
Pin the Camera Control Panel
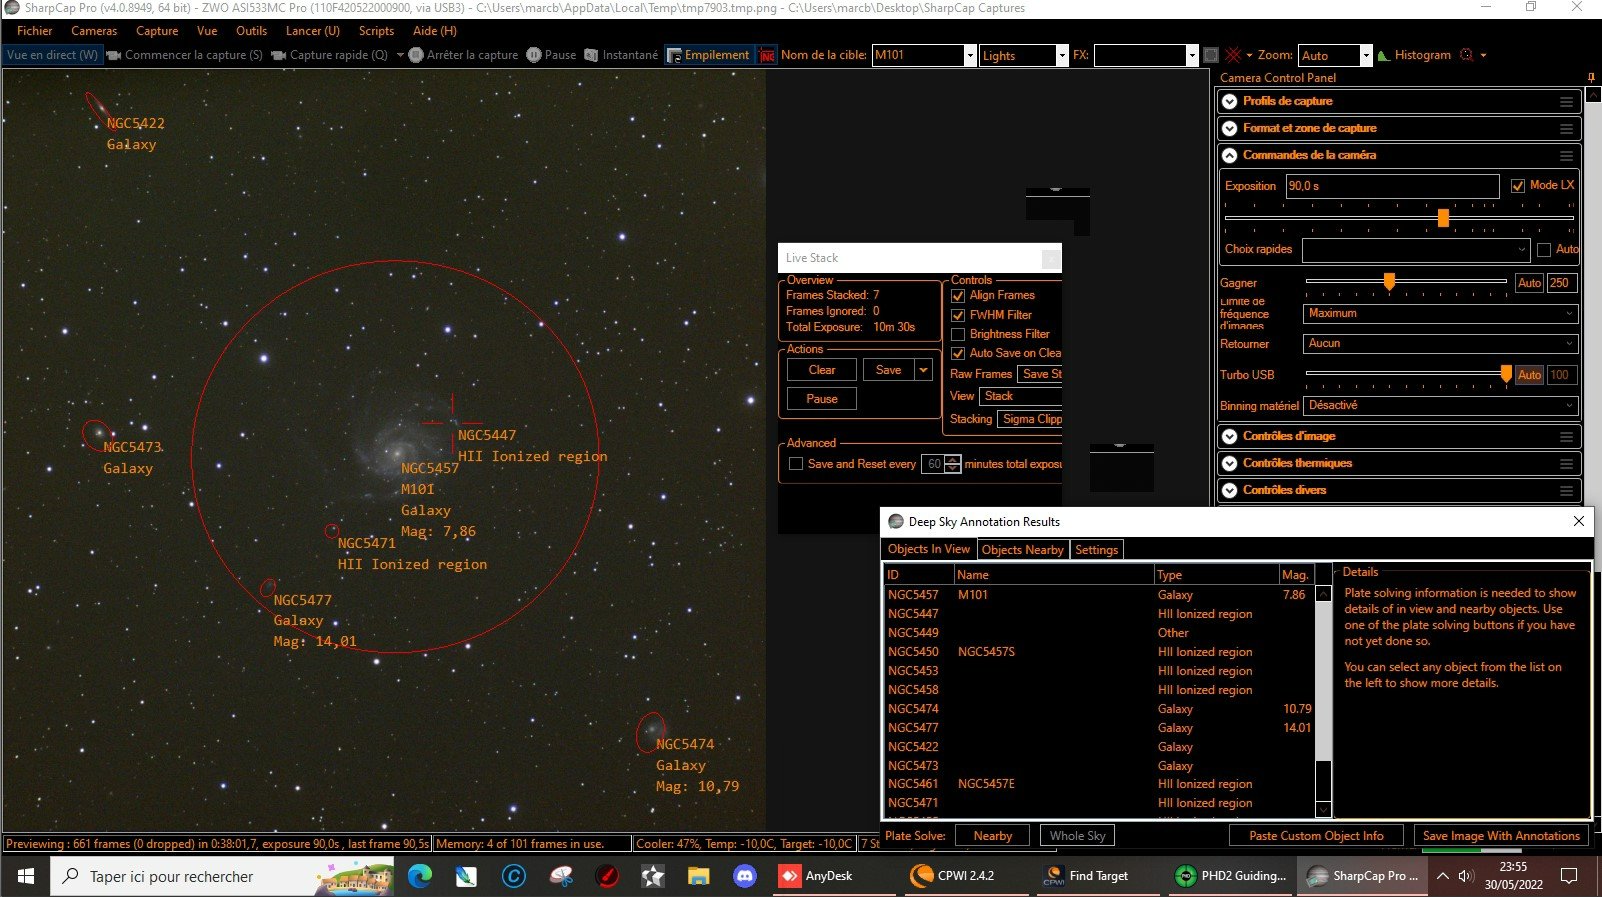[1591, 77]
